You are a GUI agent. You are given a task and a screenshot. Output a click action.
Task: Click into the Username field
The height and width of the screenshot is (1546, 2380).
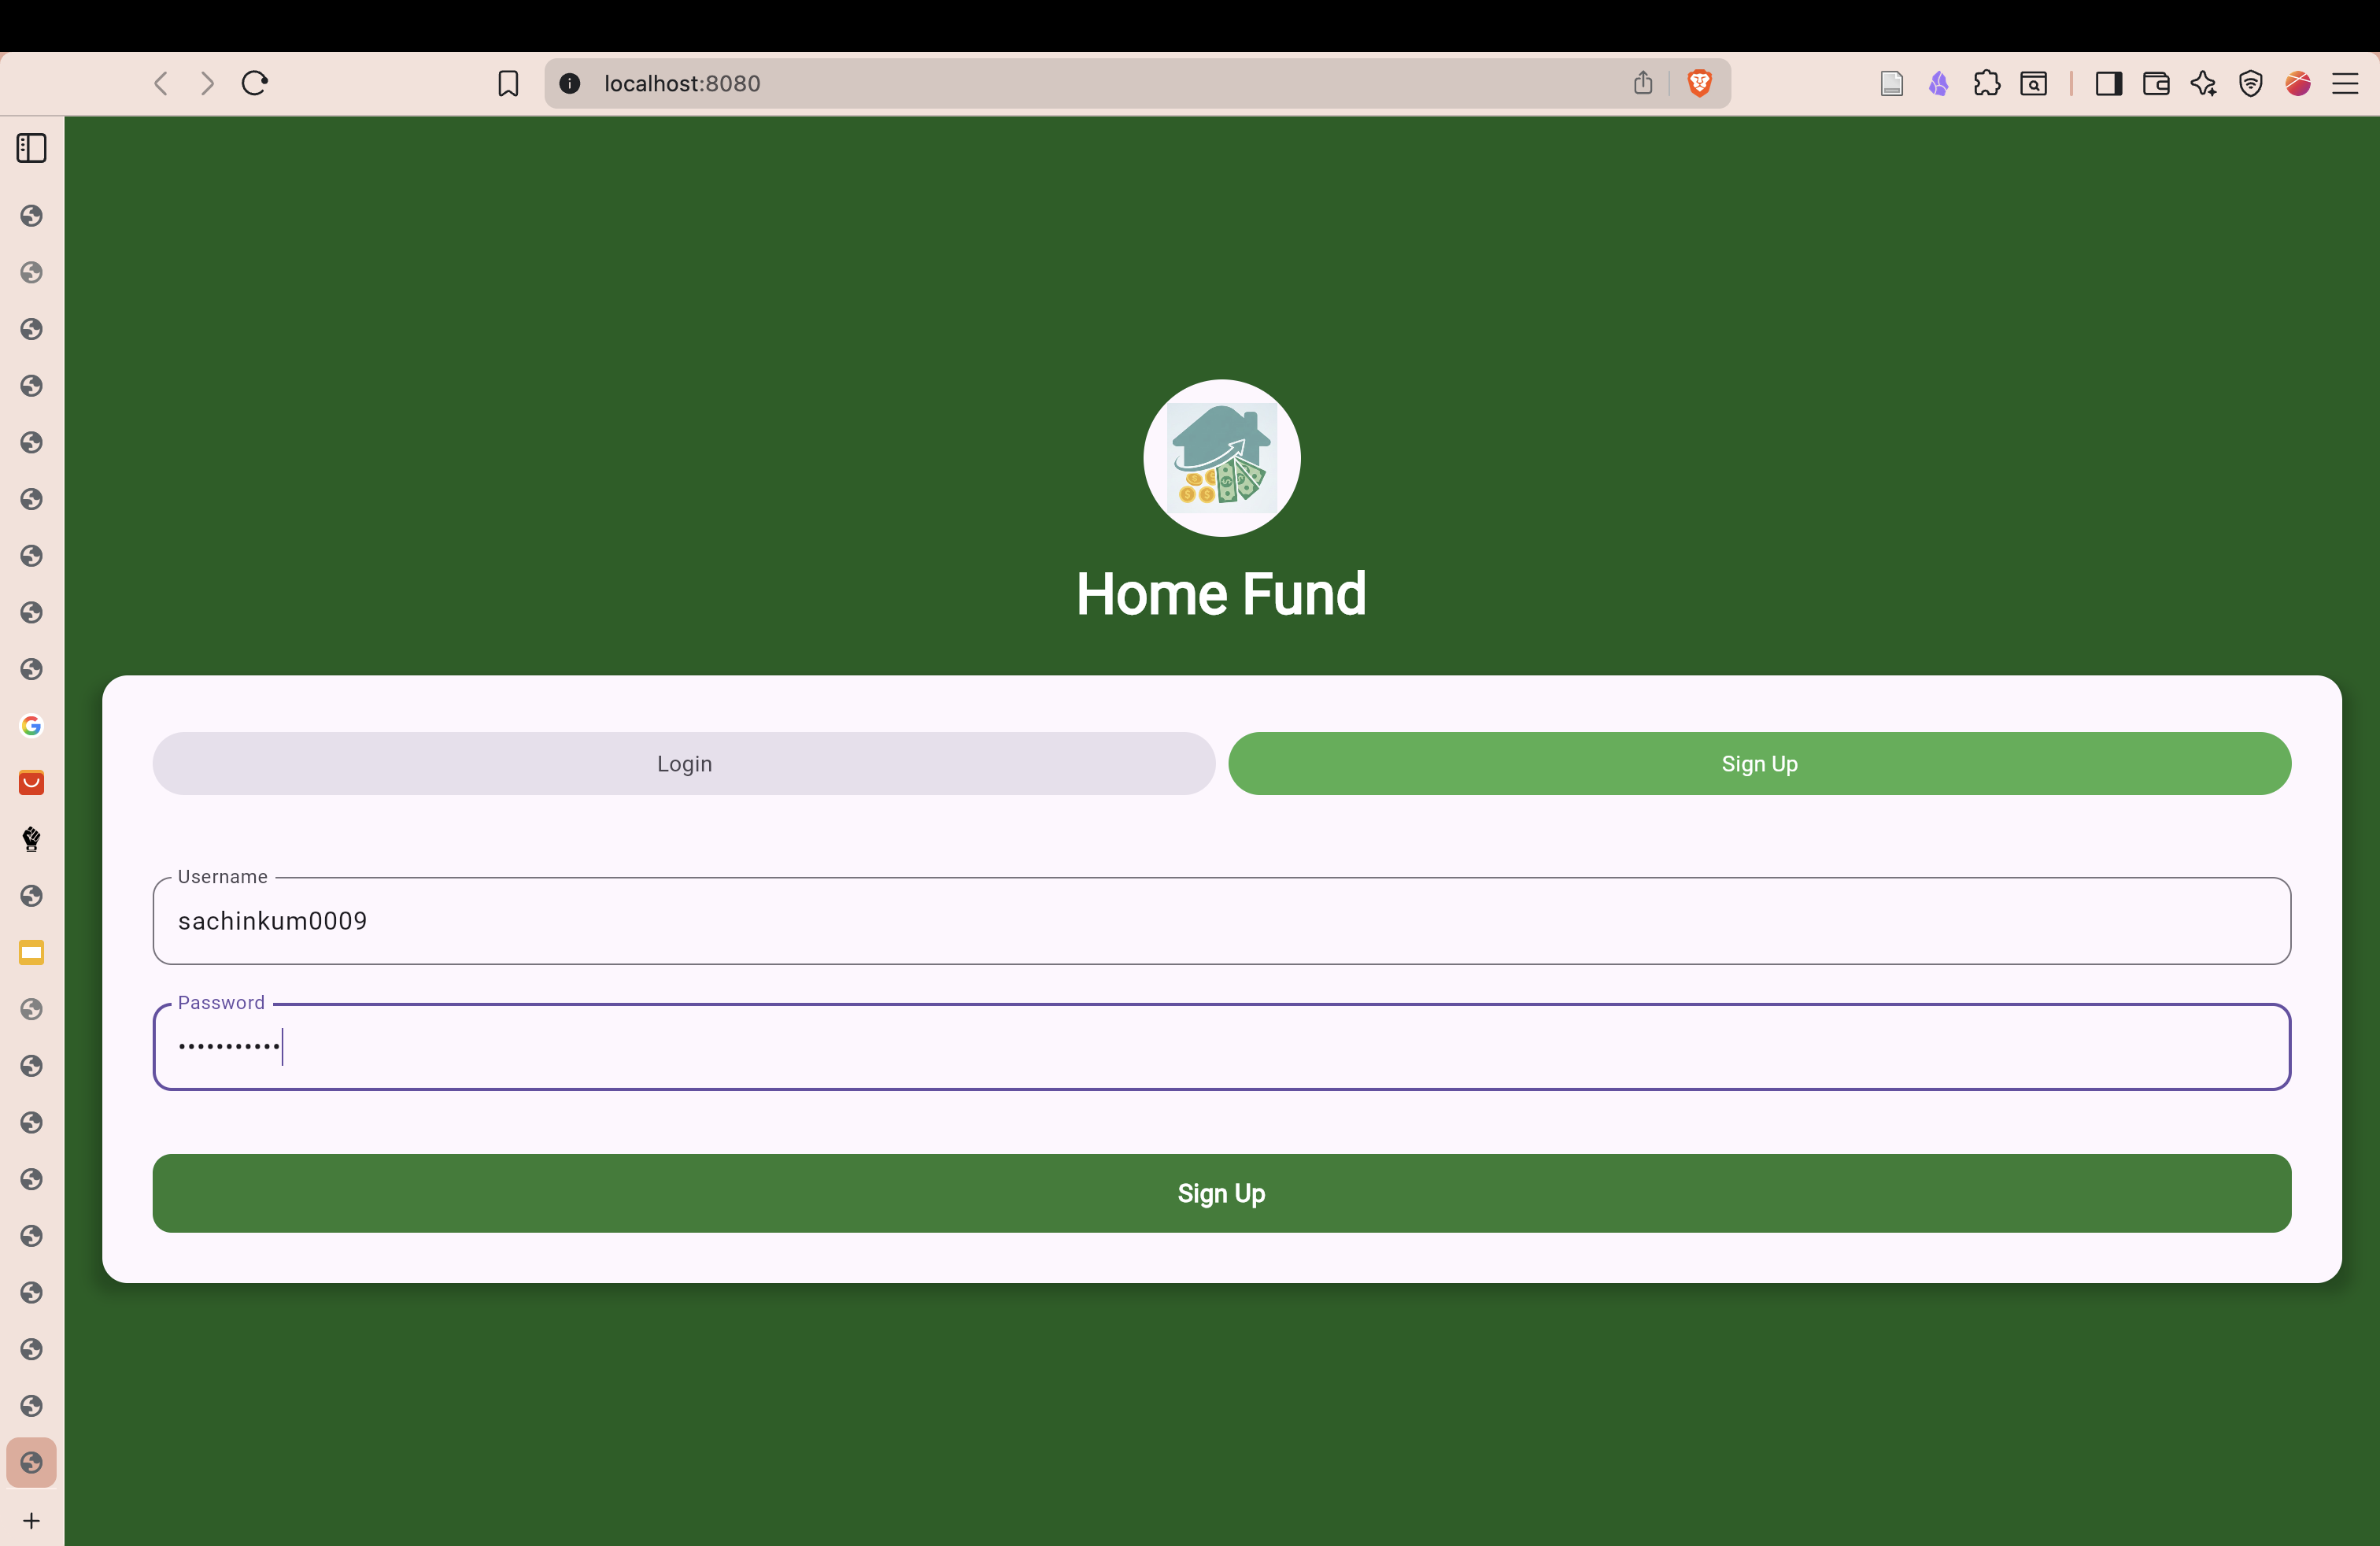[1221, 921]
